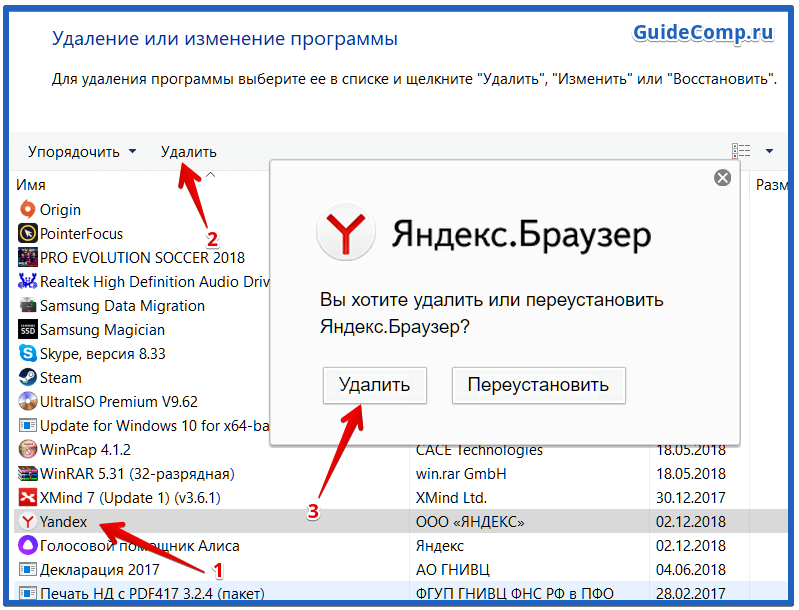The width and height of the screenshot is (799, 610).
Task: Select Печать НД с PDF417 3.2.4 entry
Action: tap(152, 593)
